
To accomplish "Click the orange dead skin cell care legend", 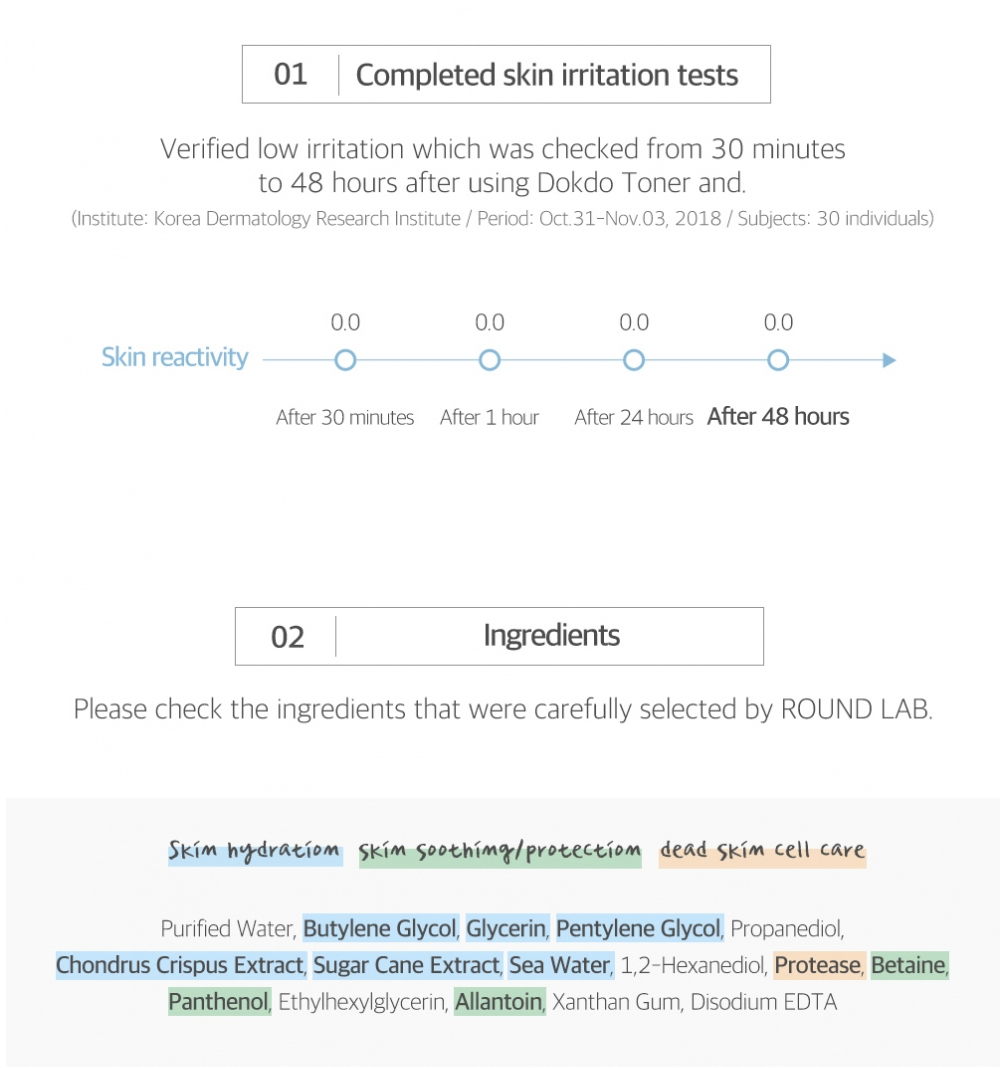I will click(x=762, y=851).
